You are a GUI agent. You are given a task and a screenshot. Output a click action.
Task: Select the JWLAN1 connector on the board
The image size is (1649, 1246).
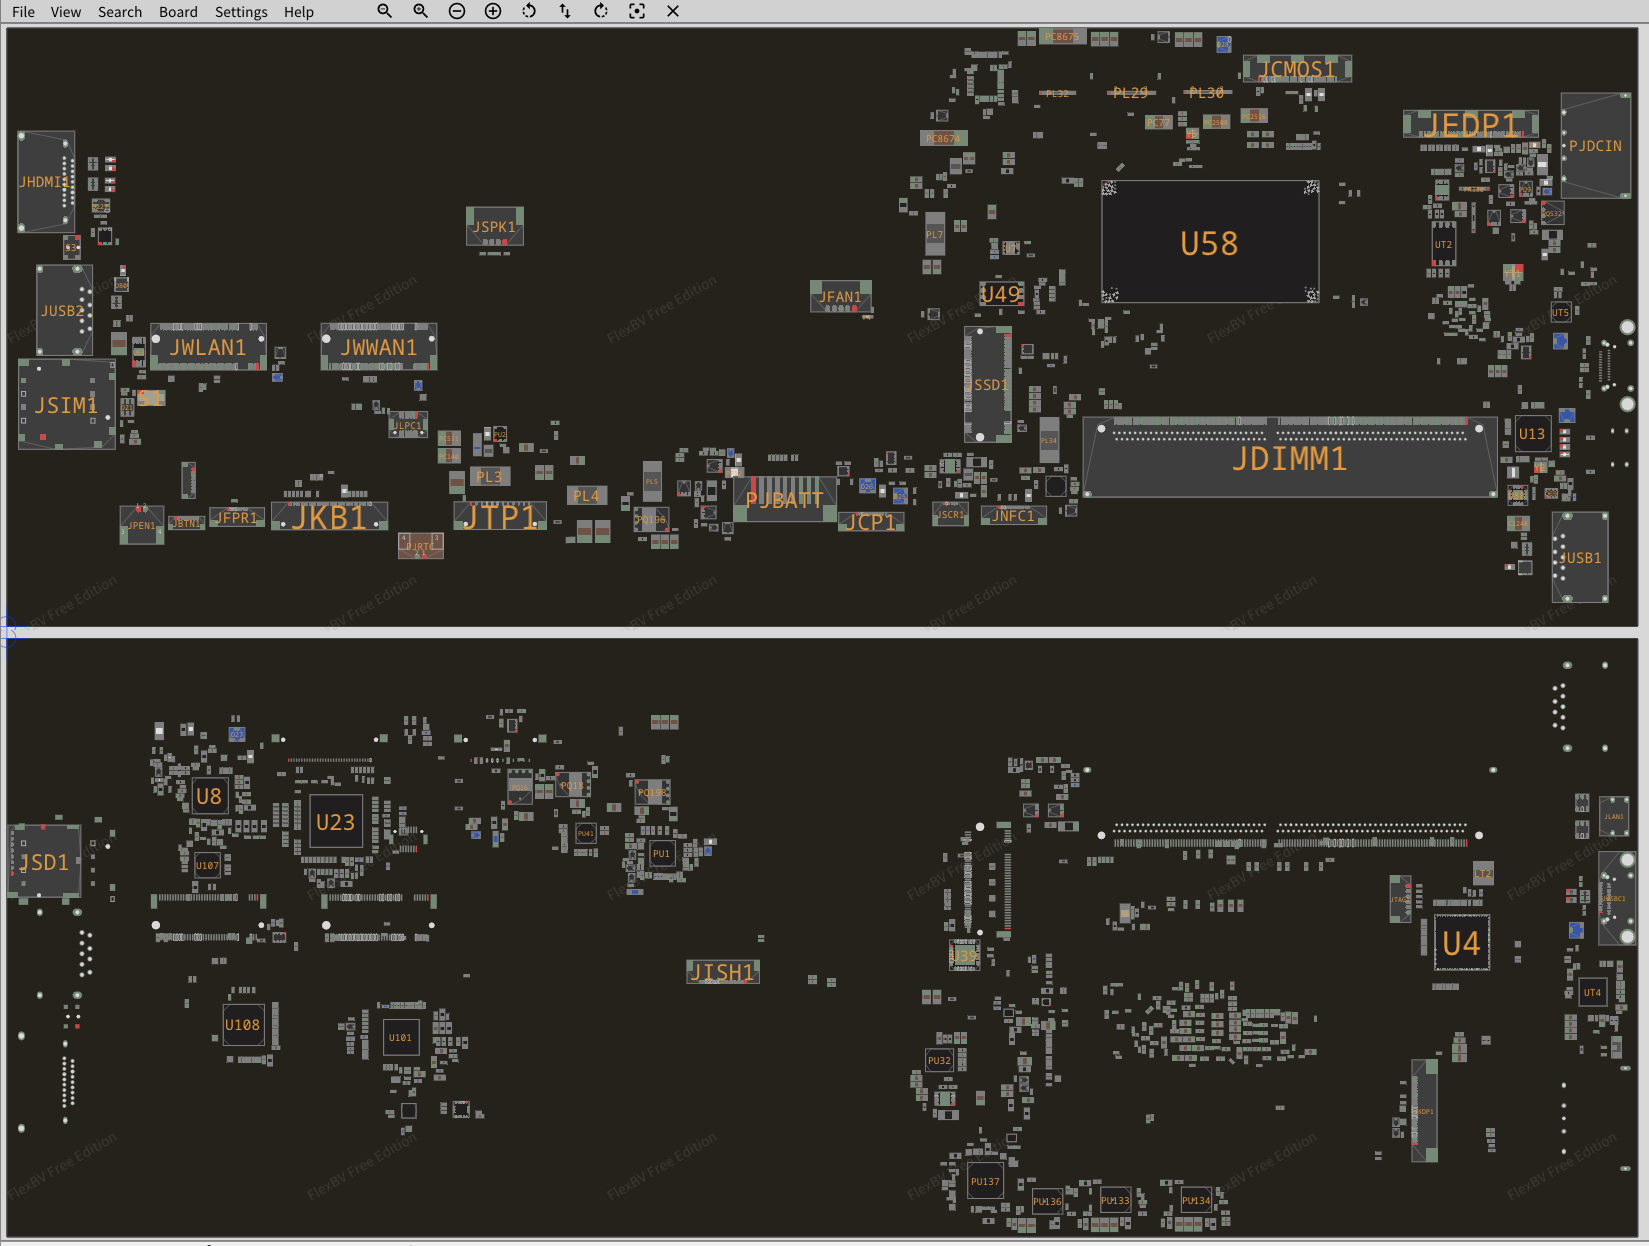click(208, 347)
